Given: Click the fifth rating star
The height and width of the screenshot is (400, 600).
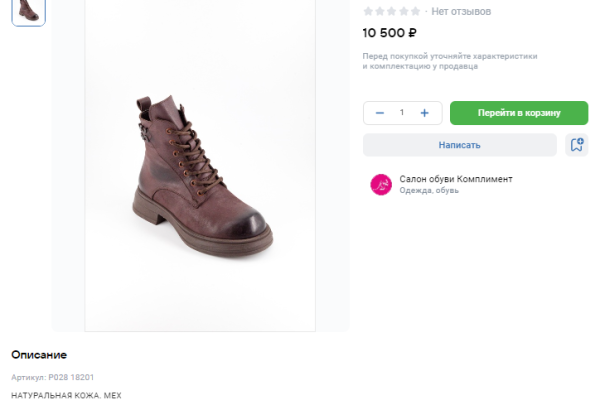Looking at the screenshot, I should (x=416, y=11).
